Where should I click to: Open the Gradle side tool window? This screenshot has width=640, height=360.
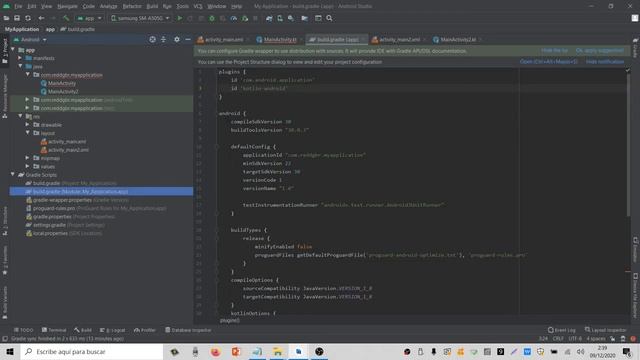click(636, 48)
